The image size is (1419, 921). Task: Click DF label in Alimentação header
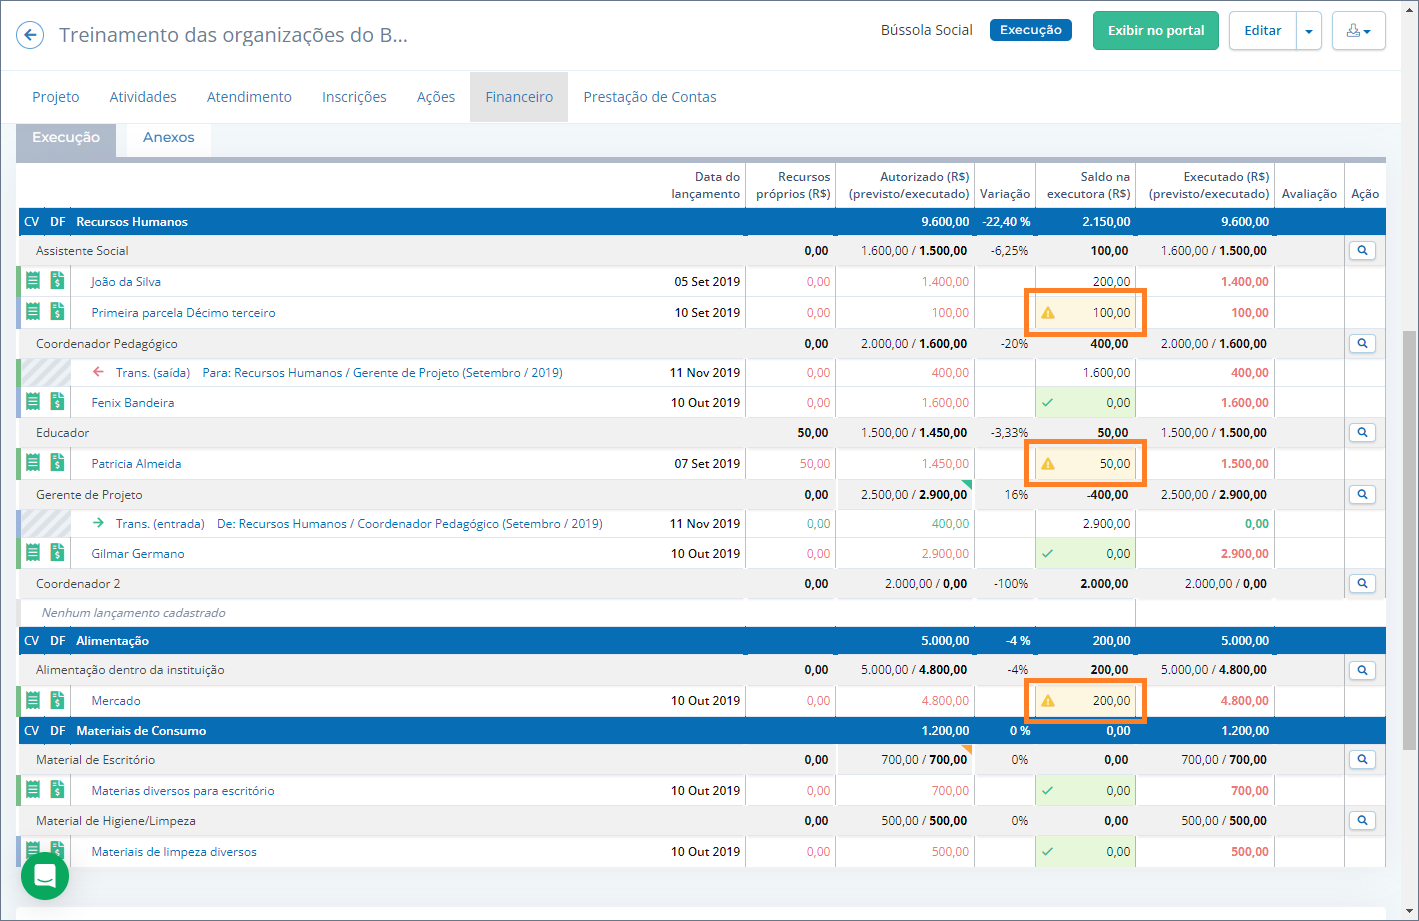(58, 641)
